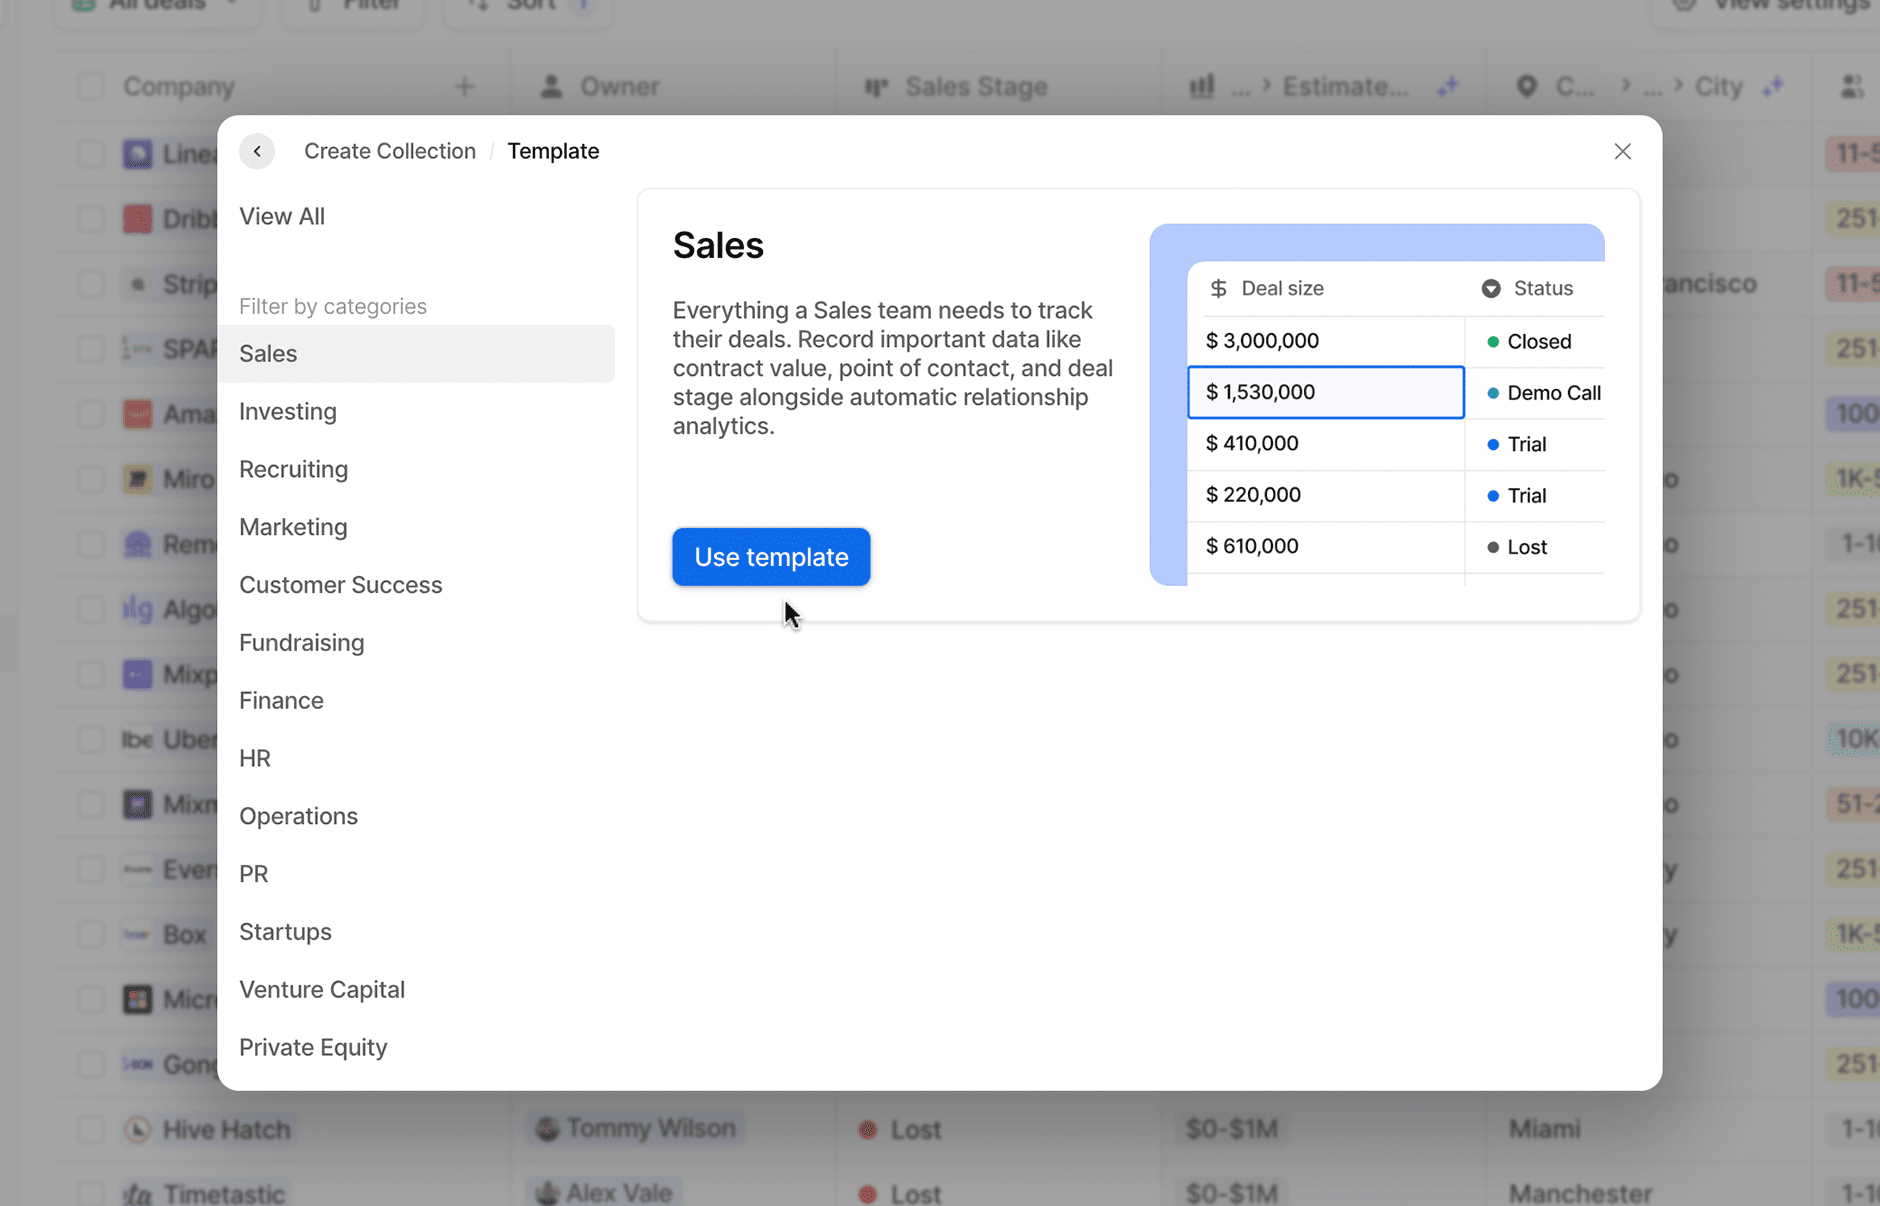Close the template dialog
This screenshot has width=1880, height=1206.
(1622, 151)
